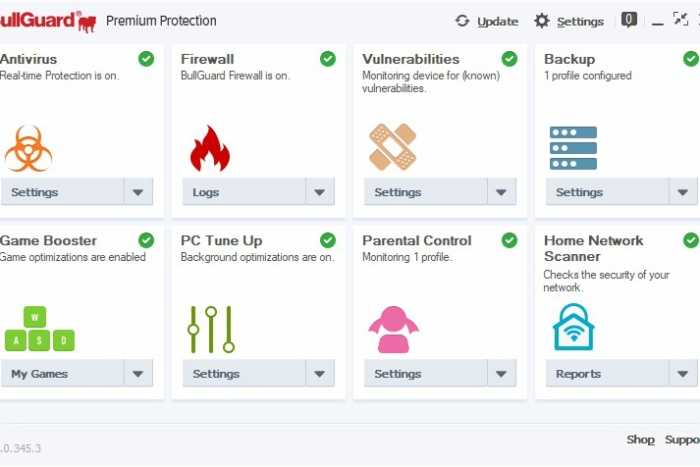Click the green status check on Parental Control

click(x=509, y=240)
